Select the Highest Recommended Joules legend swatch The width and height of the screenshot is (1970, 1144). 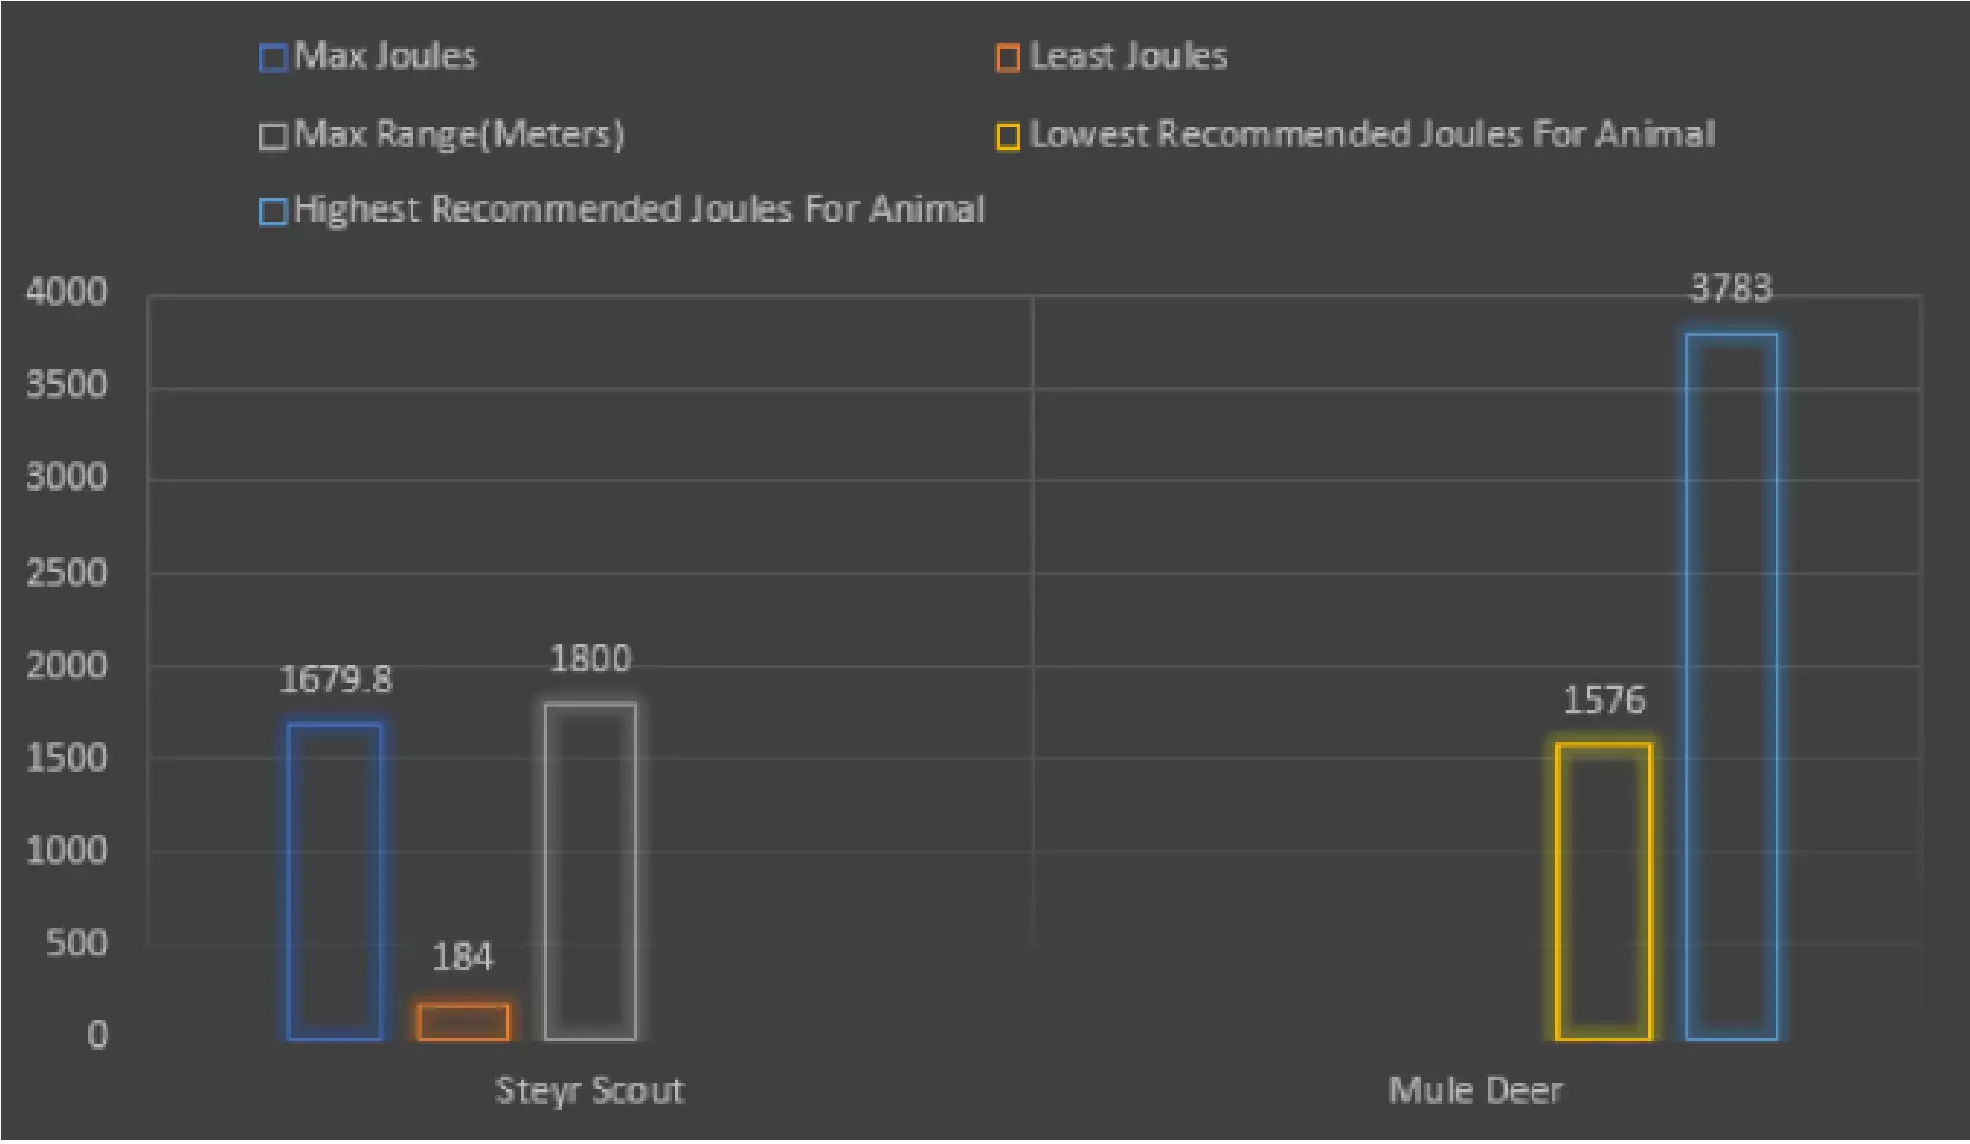[273, 212]
